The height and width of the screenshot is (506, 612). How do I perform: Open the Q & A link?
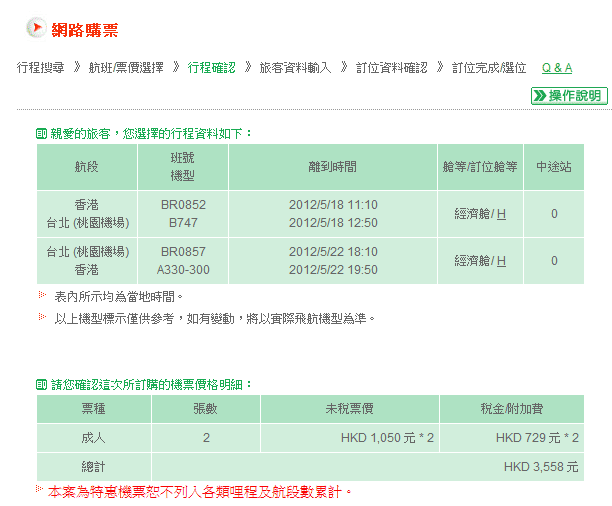click(x=557, y=68)
